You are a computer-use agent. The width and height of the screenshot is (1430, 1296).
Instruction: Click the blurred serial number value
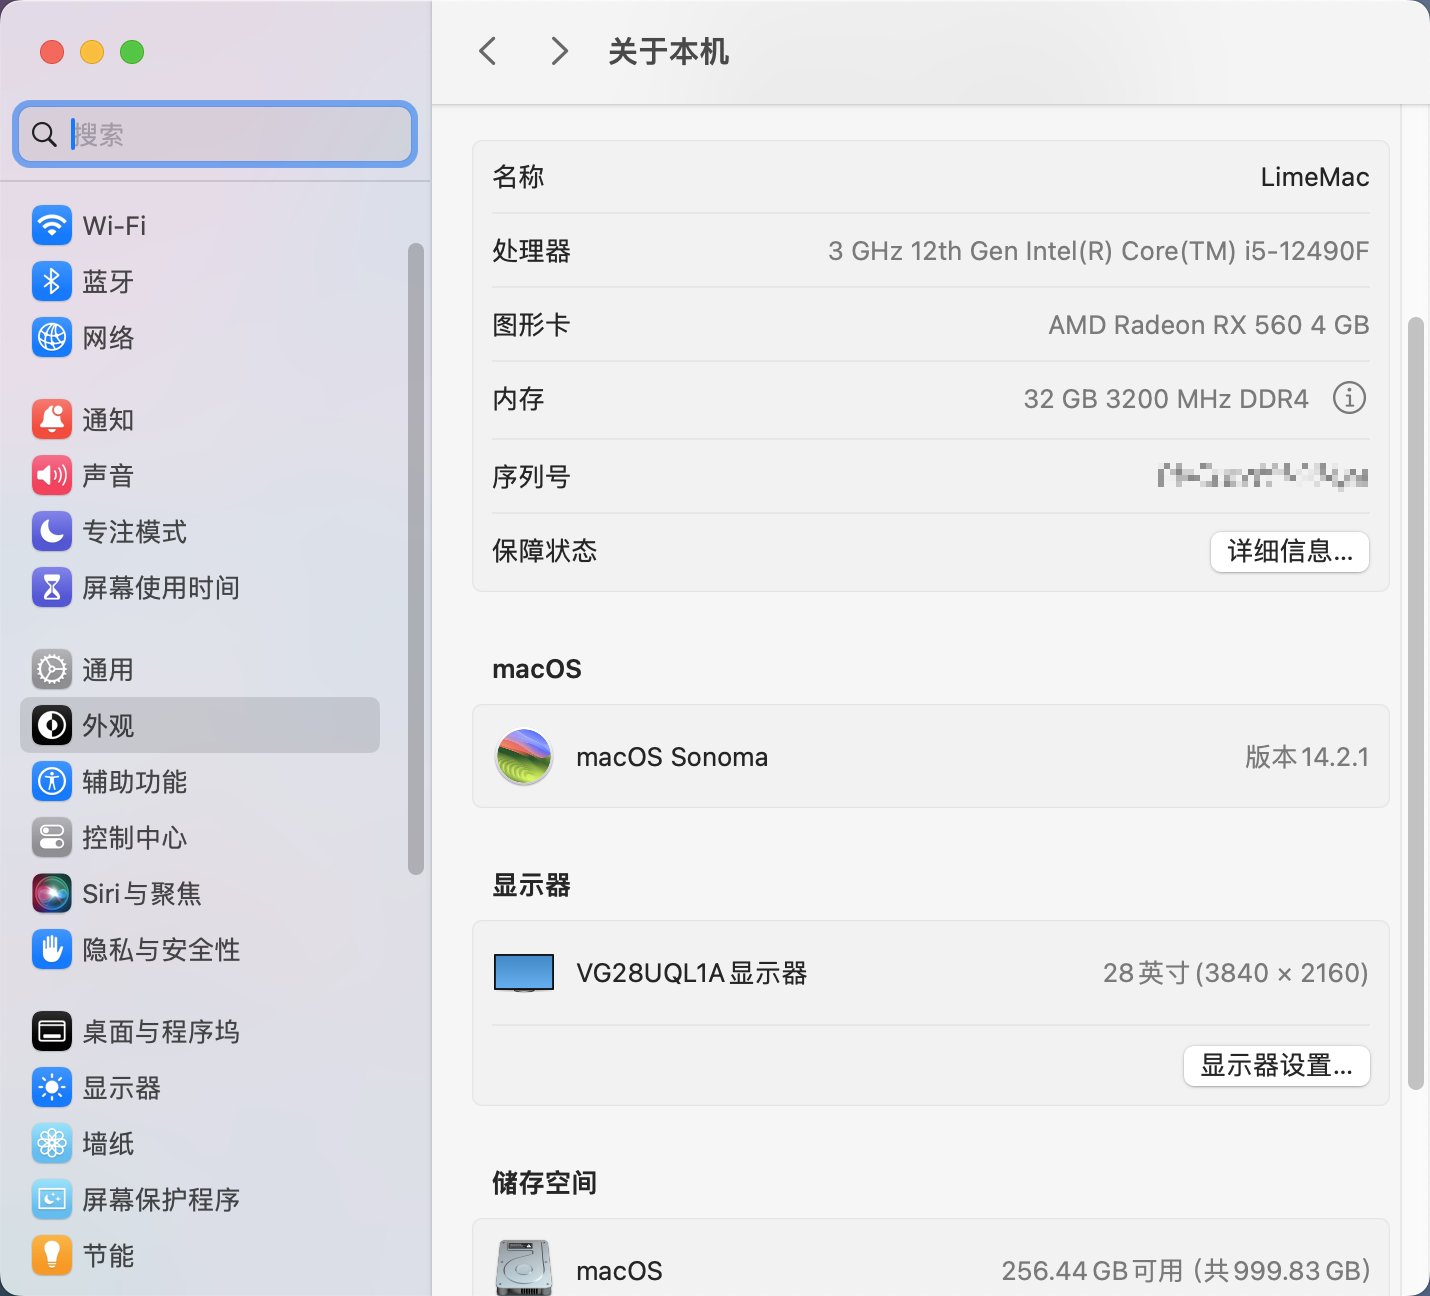1263,476
